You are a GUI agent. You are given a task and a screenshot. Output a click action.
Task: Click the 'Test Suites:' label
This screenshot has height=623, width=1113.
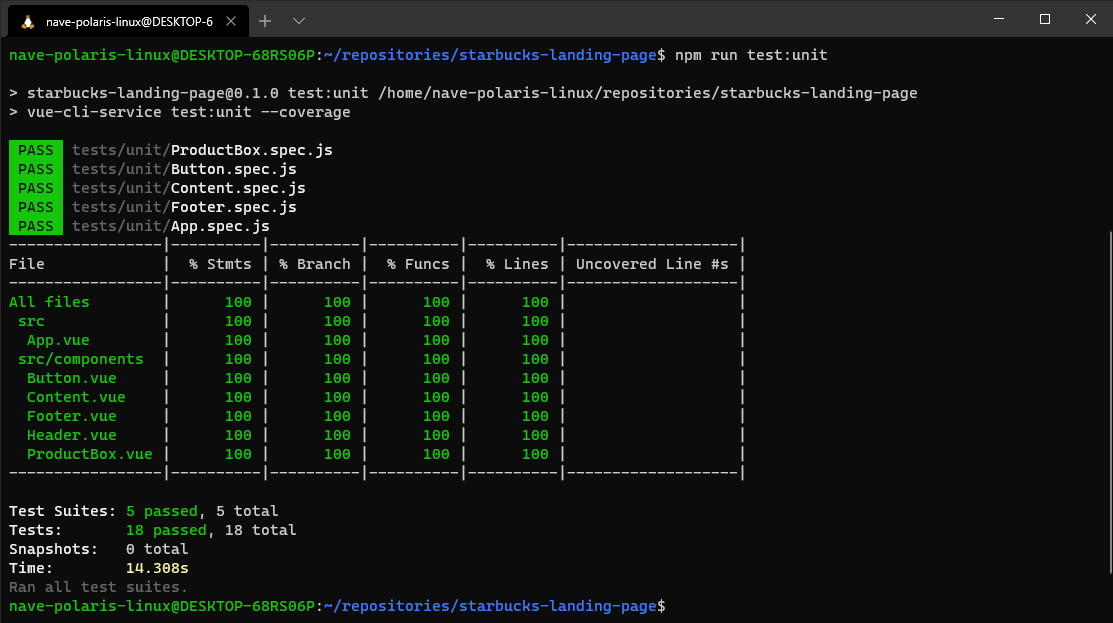point(62,511)
